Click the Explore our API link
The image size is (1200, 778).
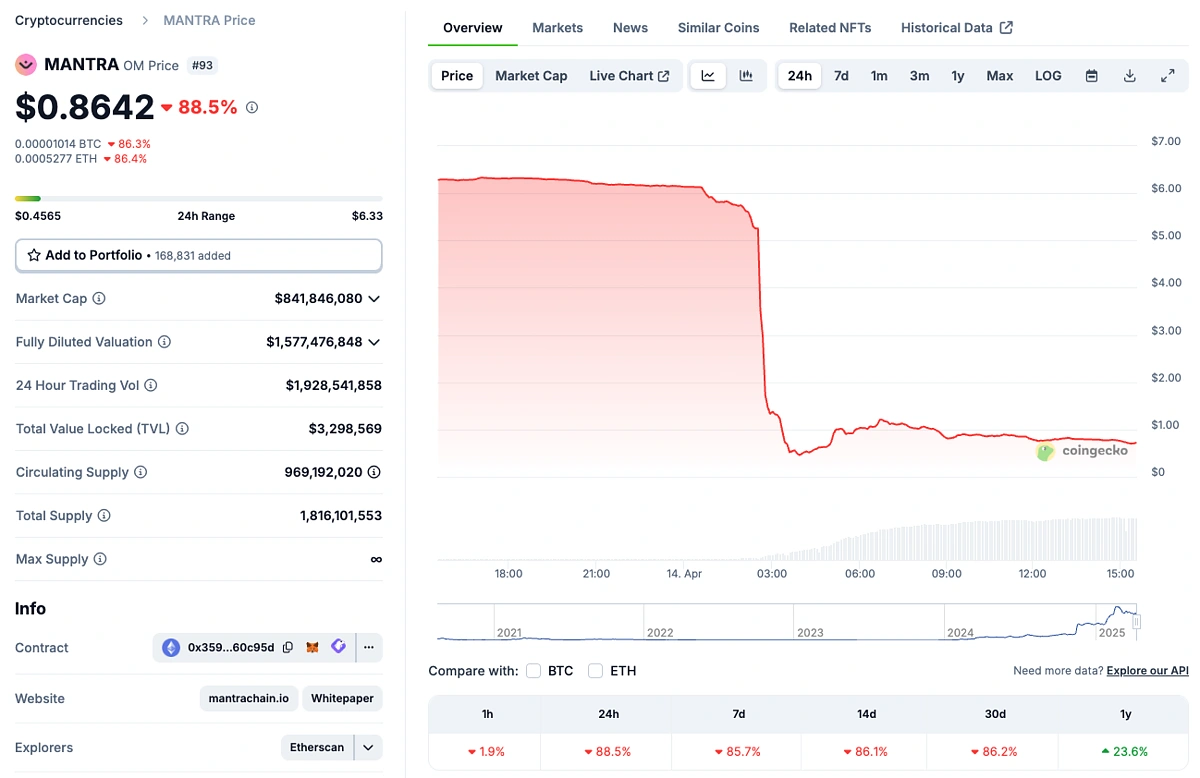click(1147, 670)
